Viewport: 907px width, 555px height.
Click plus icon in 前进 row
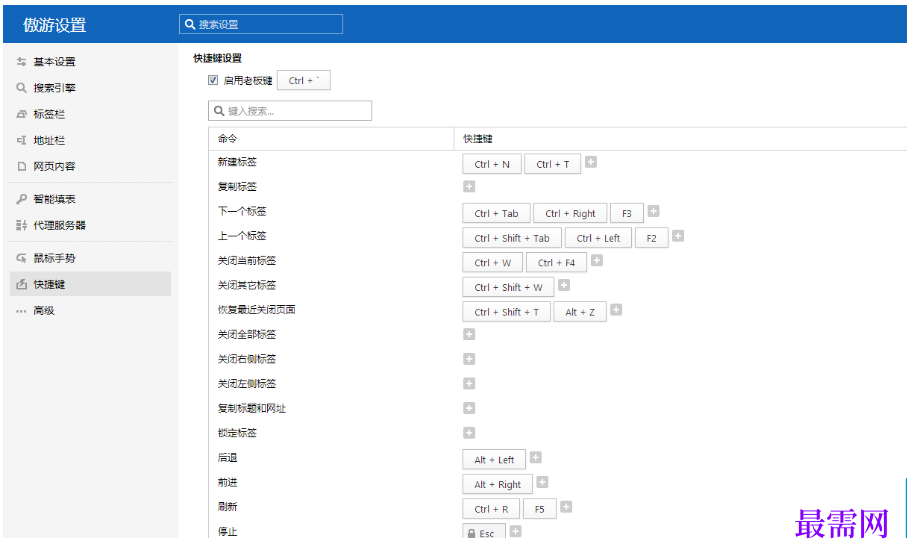(543, 482)
